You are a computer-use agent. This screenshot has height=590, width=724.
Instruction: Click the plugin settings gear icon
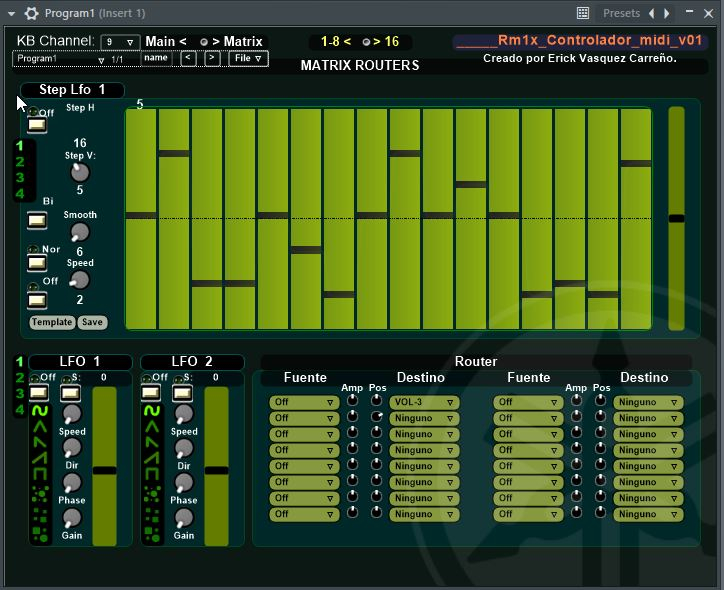click(x=31, y=13)
